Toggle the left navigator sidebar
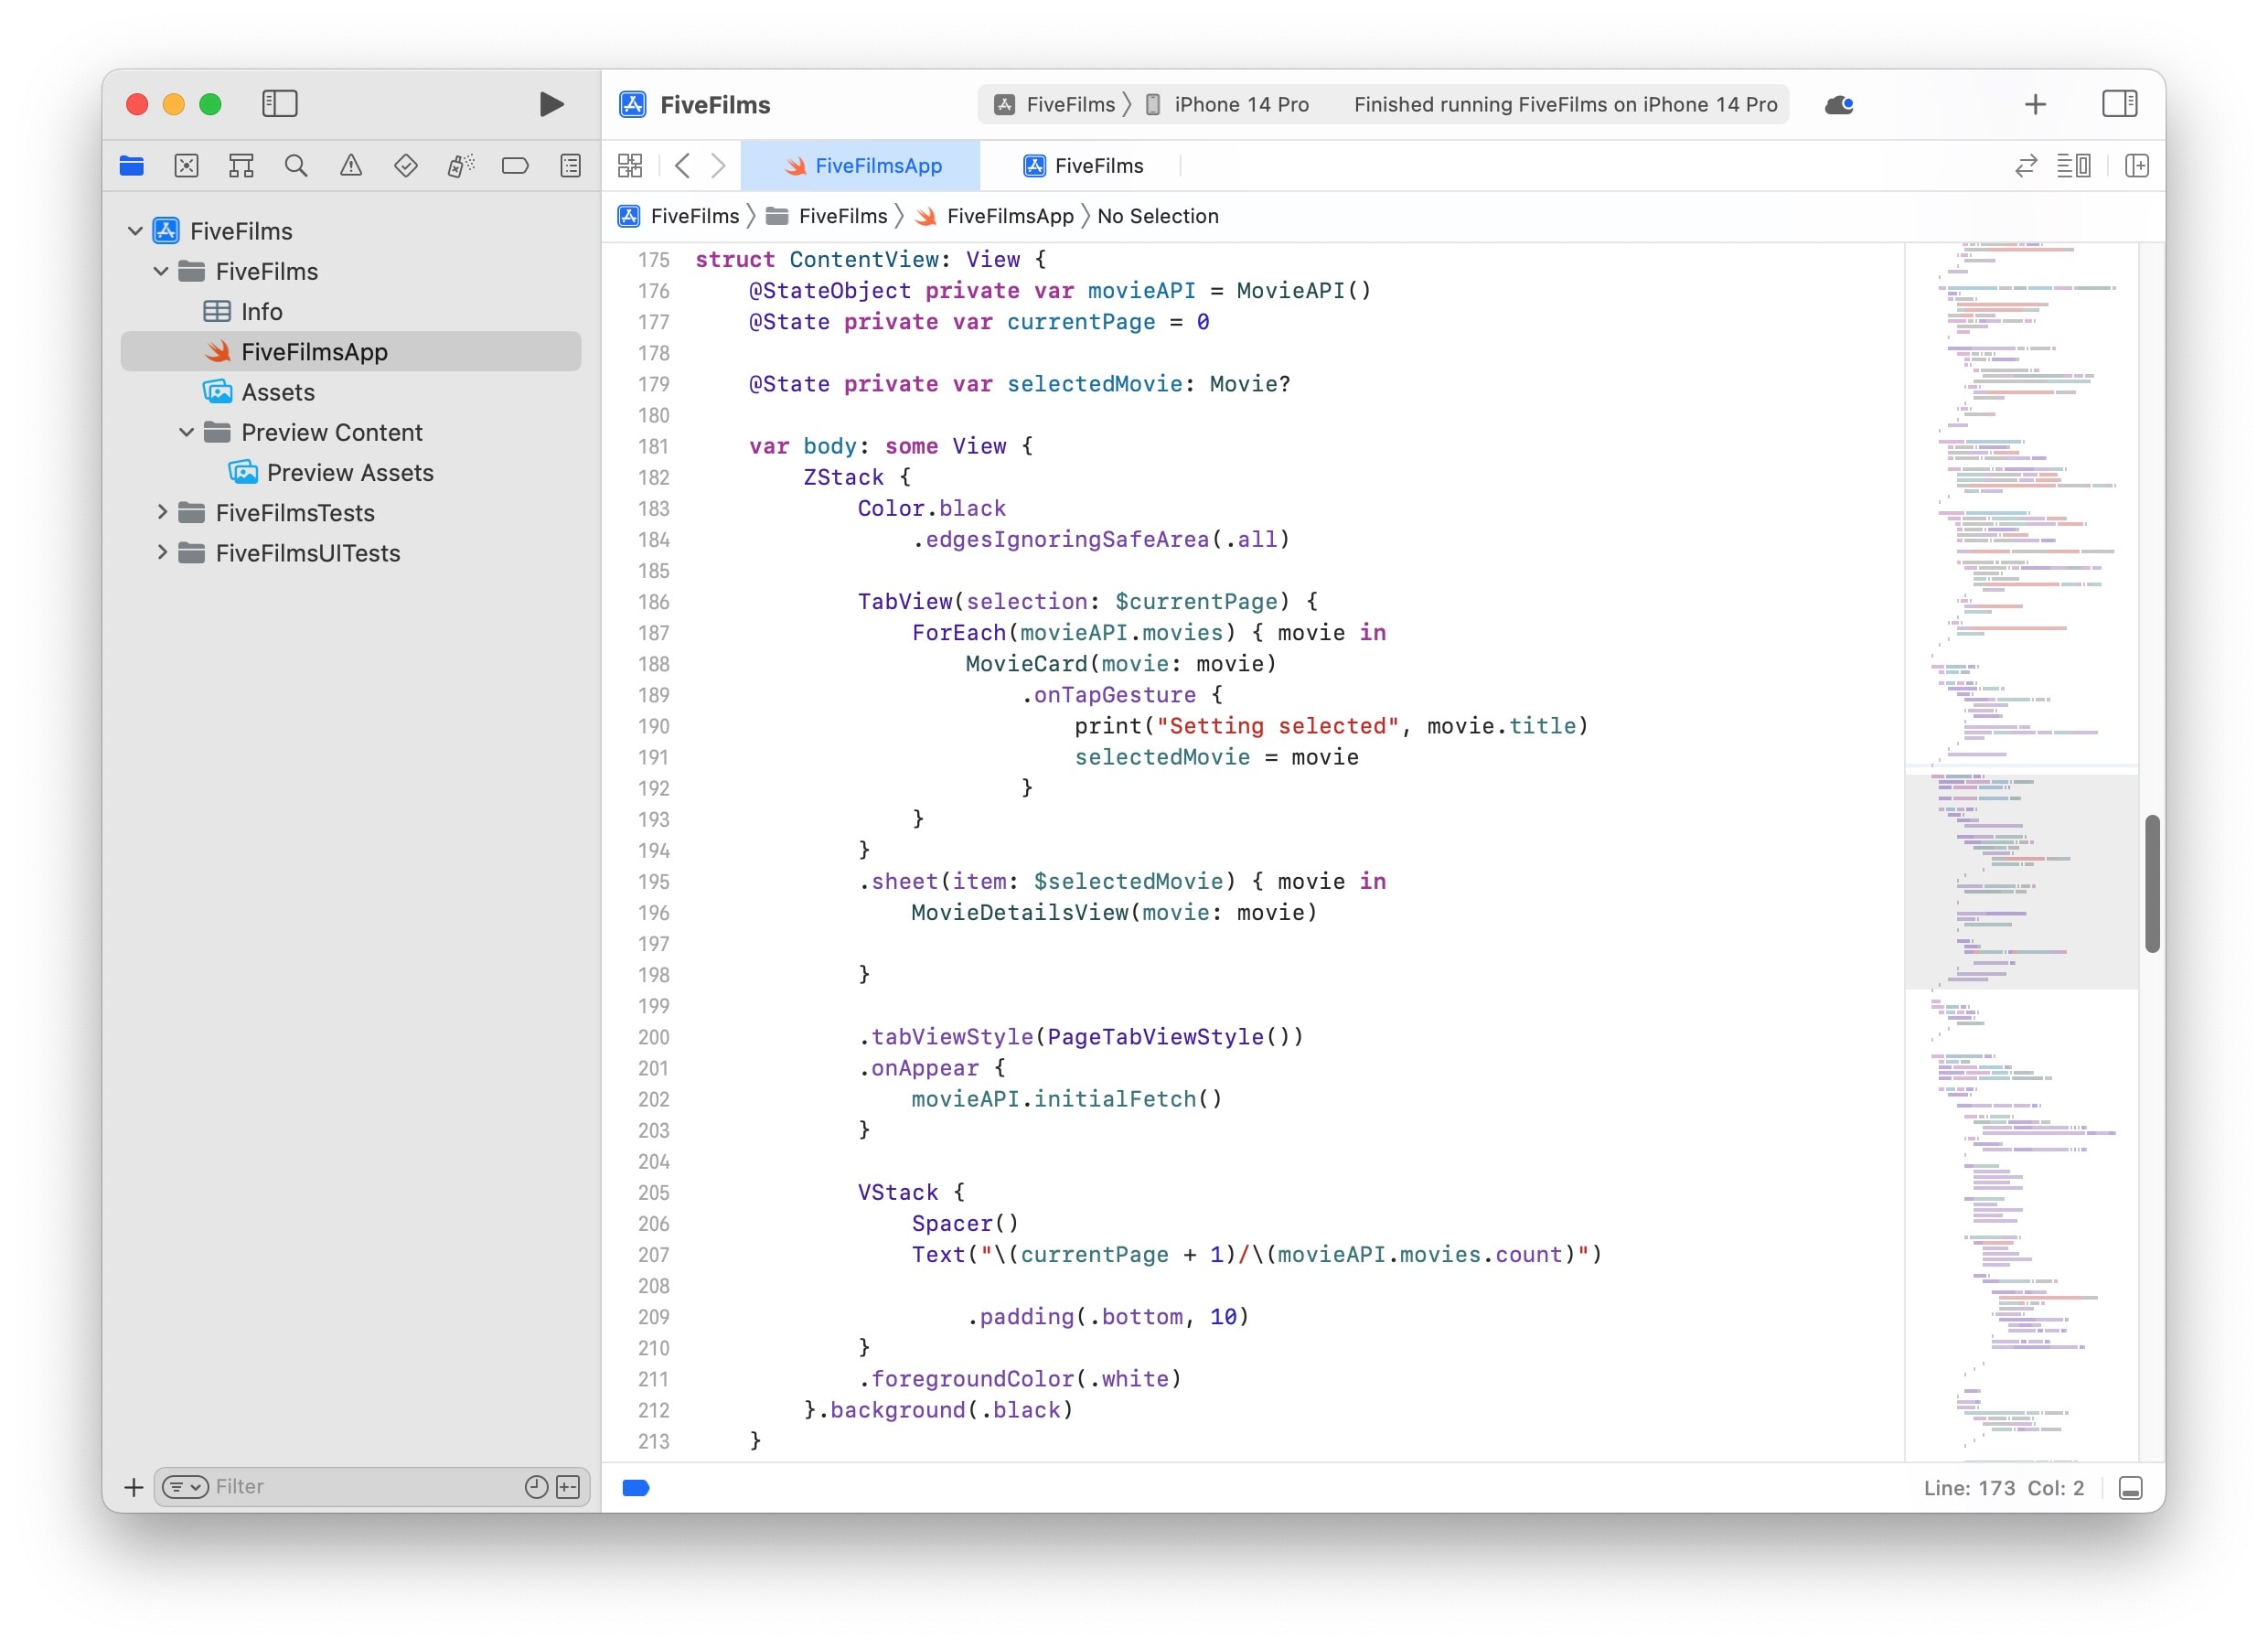This screenshot has width=2268, height=1648. (280, 104)
